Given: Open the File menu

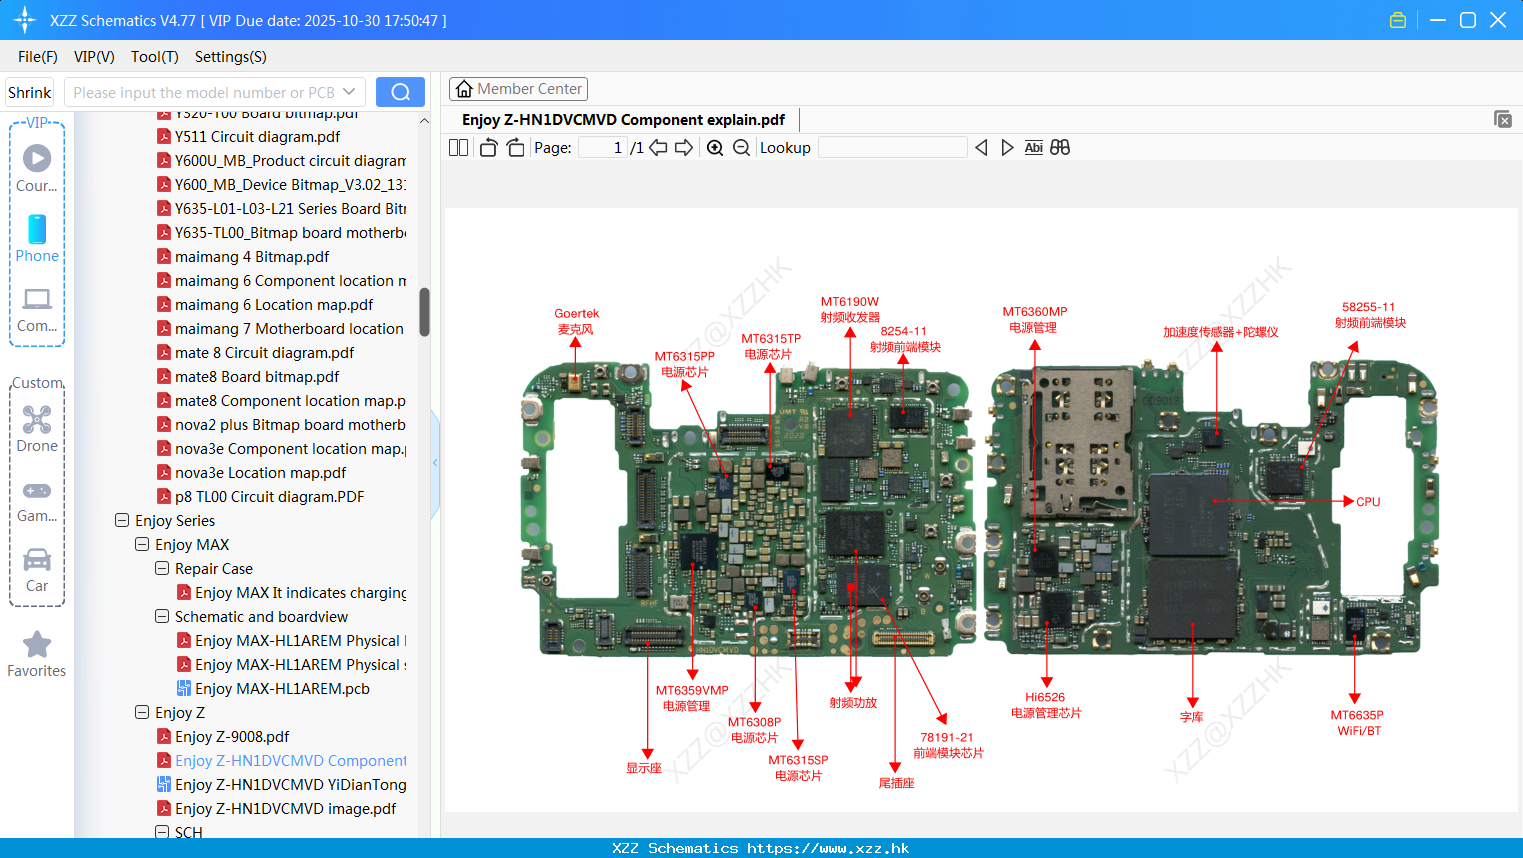Looking at the screenshot, I should pos(38,57).
